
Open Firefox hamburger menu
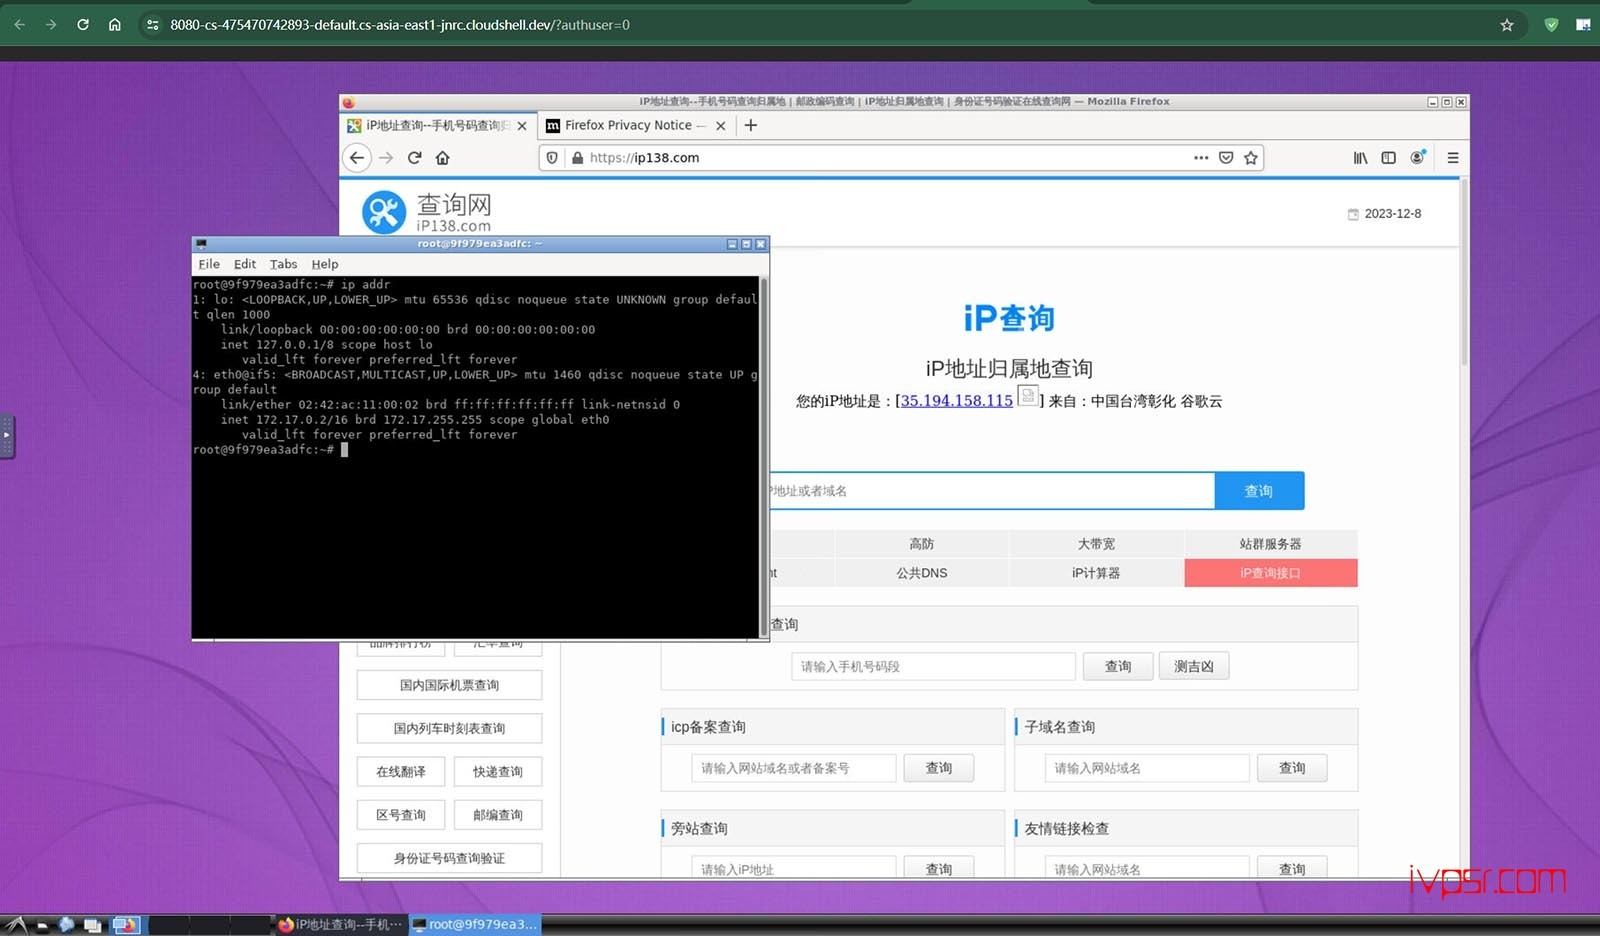click(x=1453, y=158)
